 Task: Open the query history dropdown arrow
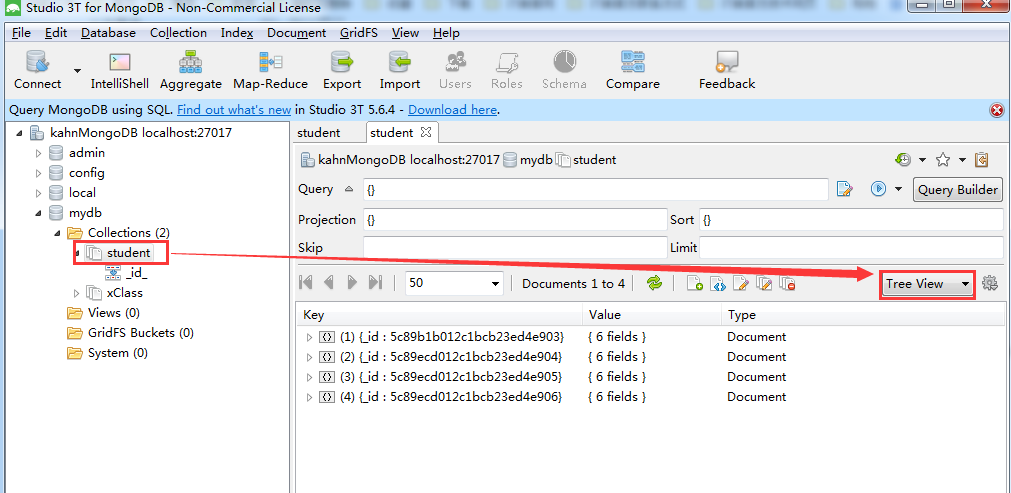(x=922, y=160)
